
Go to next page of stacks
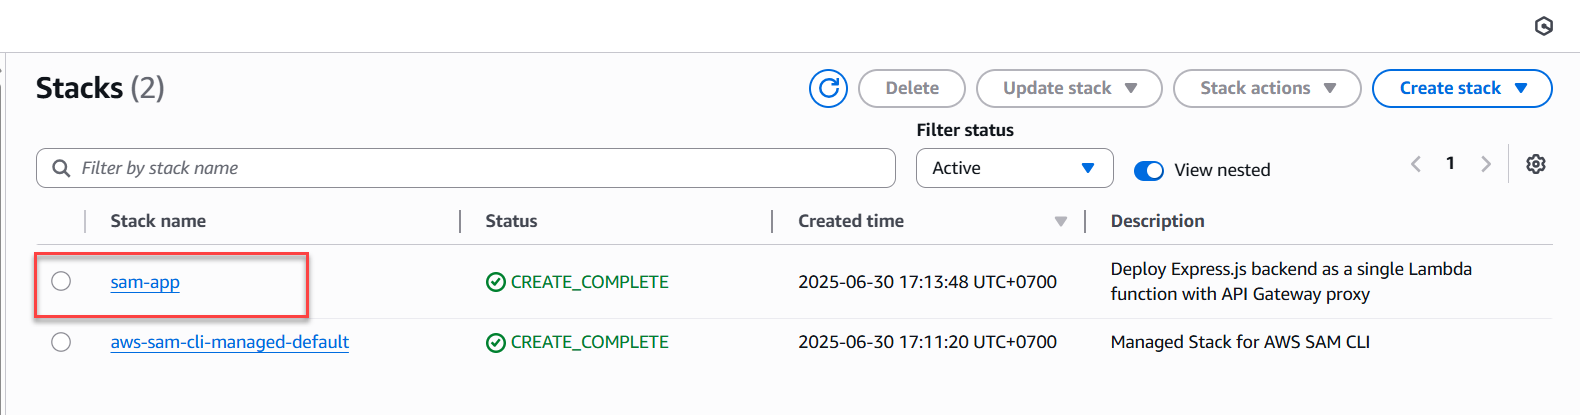click(1486, 164)
